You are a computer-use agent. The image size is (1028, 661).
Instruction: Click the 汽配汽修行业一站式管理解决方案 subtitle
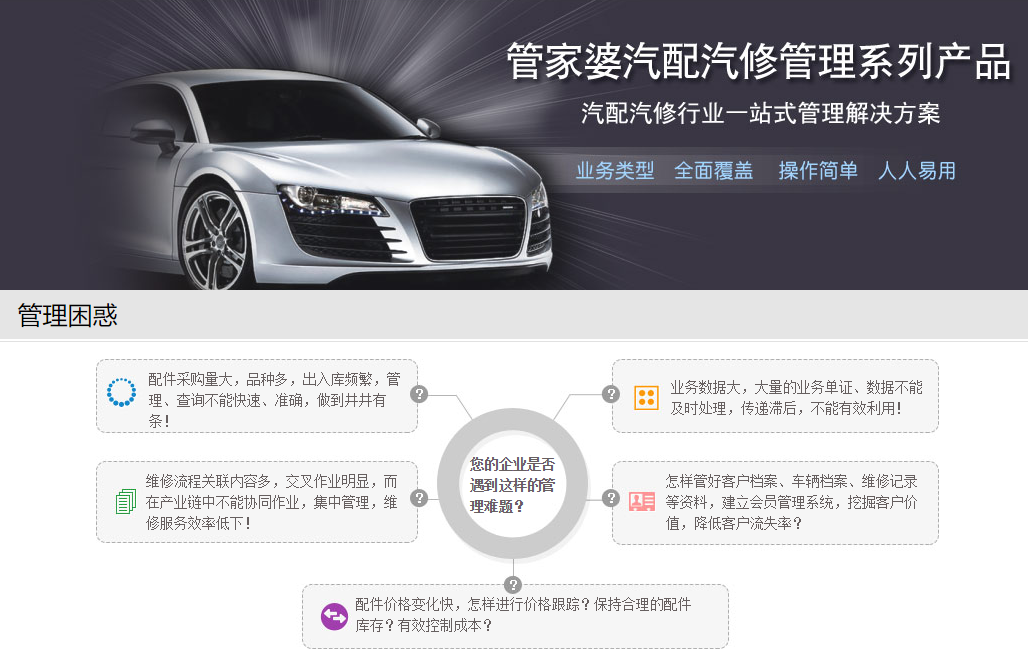[761, 113]
